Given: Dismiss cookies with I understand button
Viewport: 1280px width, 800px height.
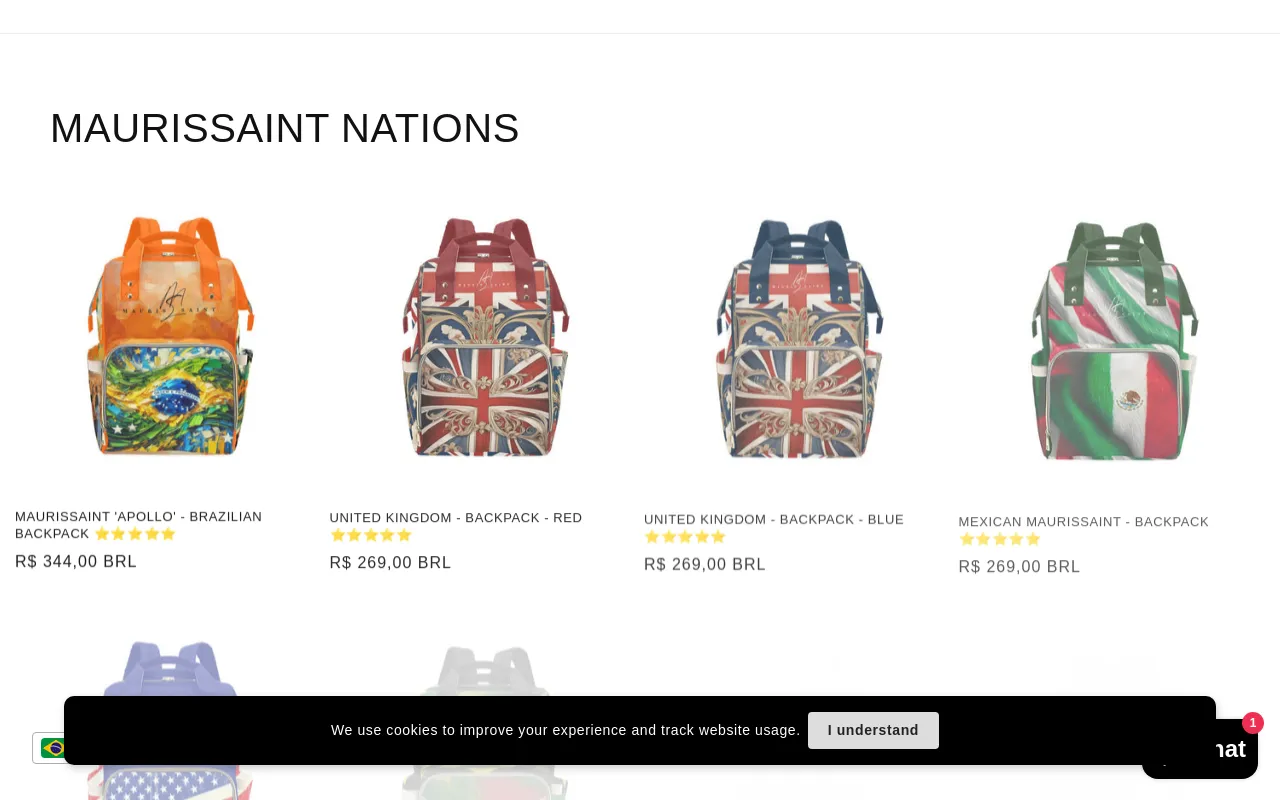Looking at the screenshot, I should point(873,730).
